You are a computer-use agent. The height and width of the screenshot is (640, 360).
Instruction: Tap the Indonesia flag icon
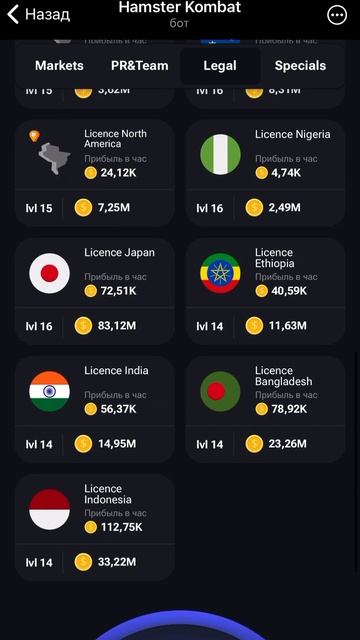click(49, 509)
